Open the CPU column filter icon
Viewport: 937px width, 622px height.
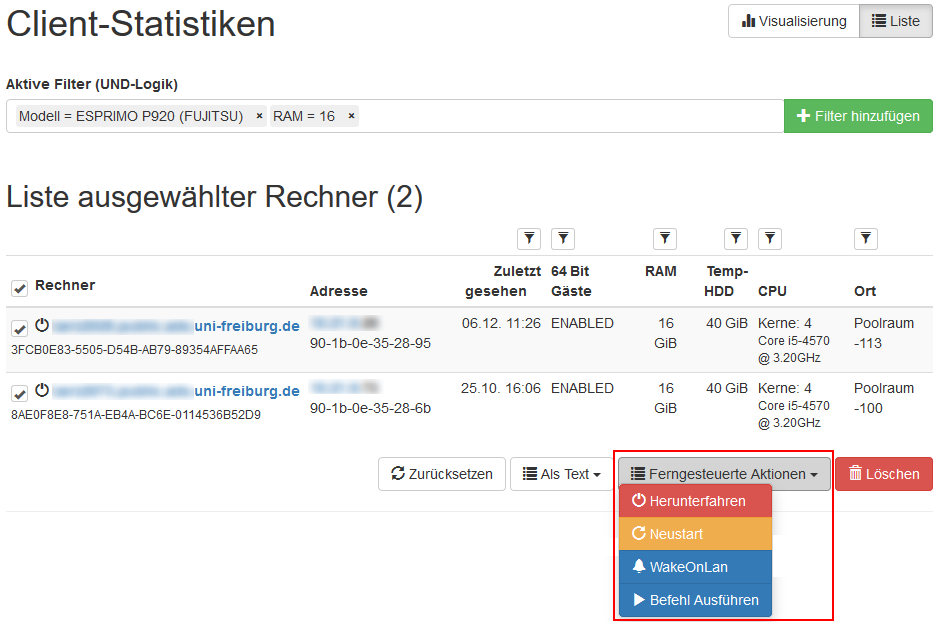(x=770, y=238)
